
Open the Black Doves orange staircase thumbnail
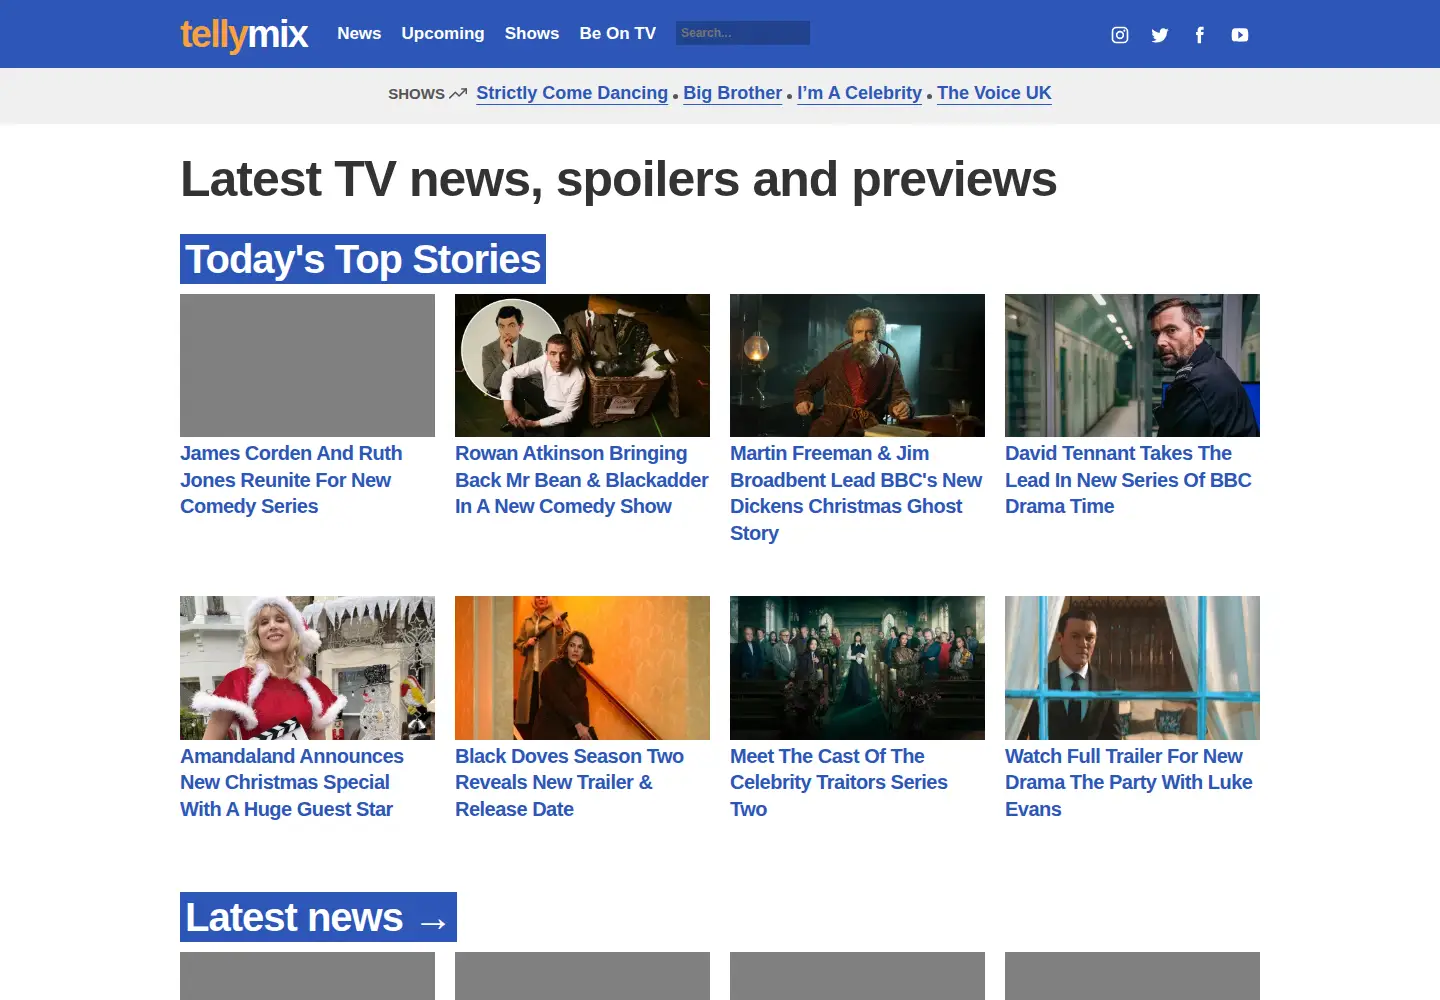(582, 668)
